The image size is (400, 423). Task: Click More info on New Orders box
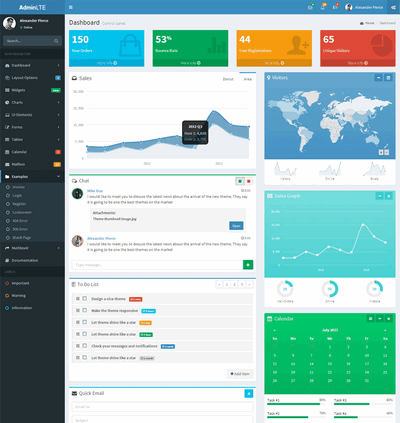point(107,63)
